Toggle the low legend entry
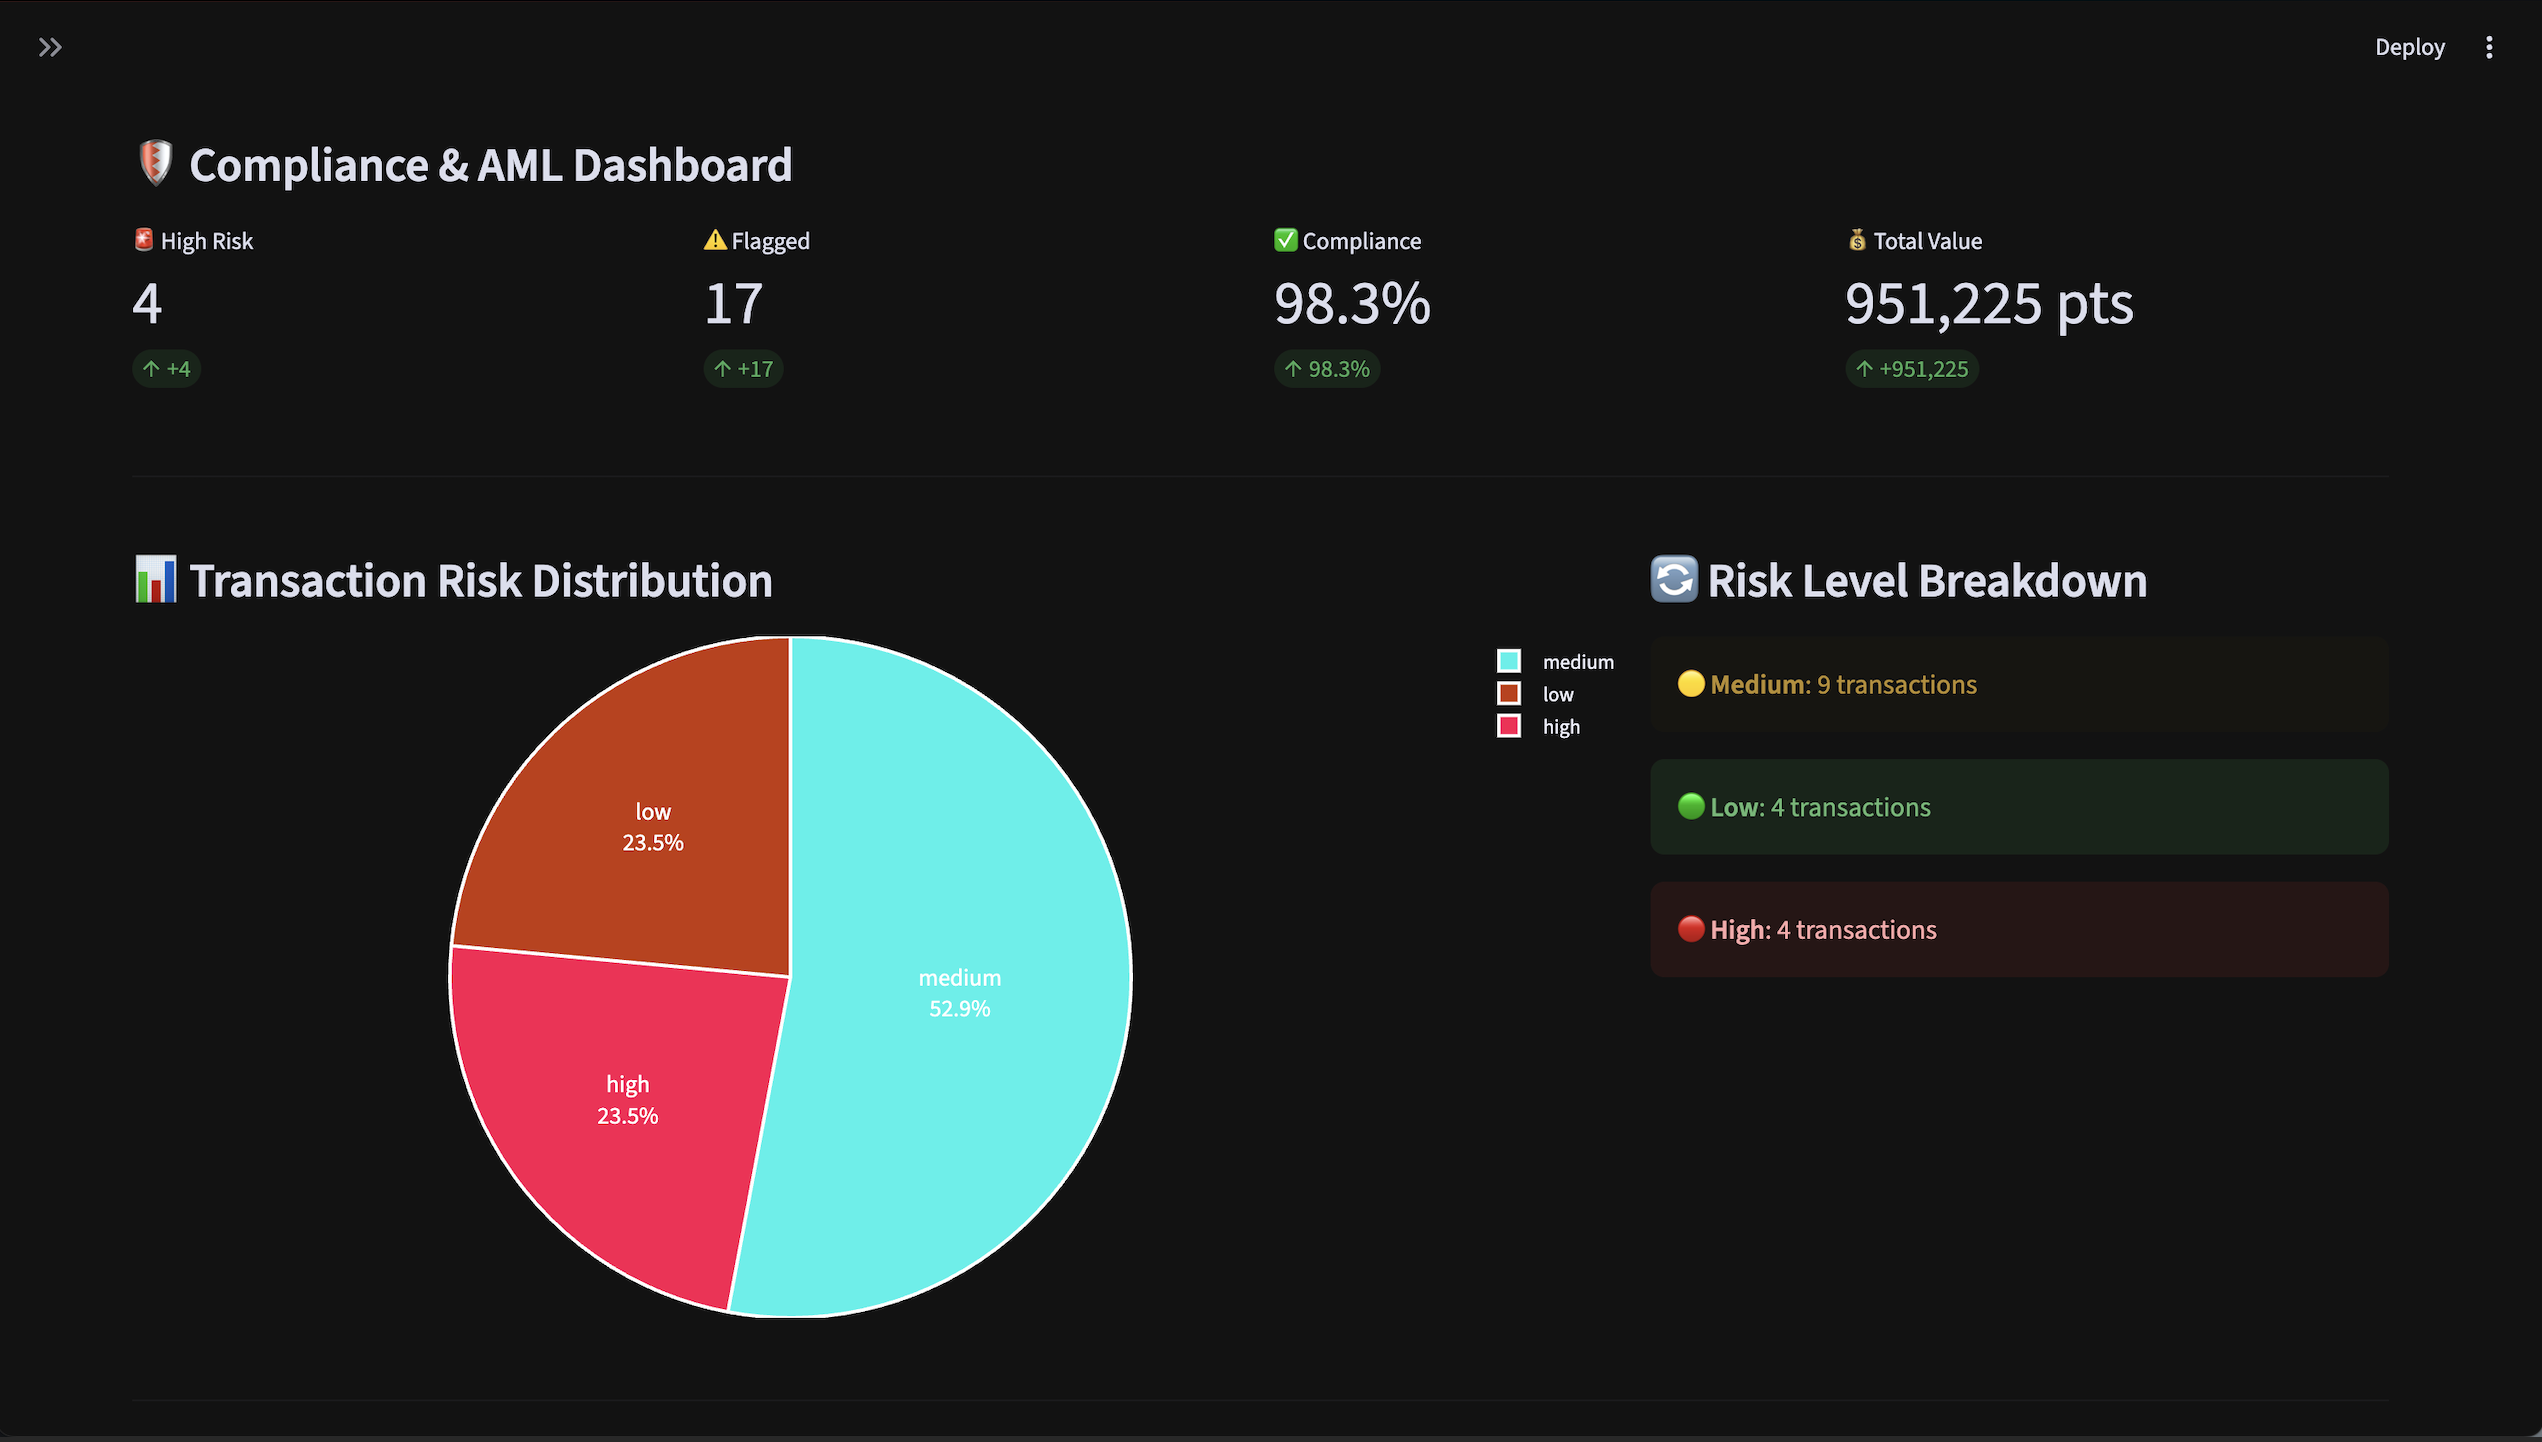Image resolution: width=2542 pixels, height=1442 pixels. tap(1557, 694)
